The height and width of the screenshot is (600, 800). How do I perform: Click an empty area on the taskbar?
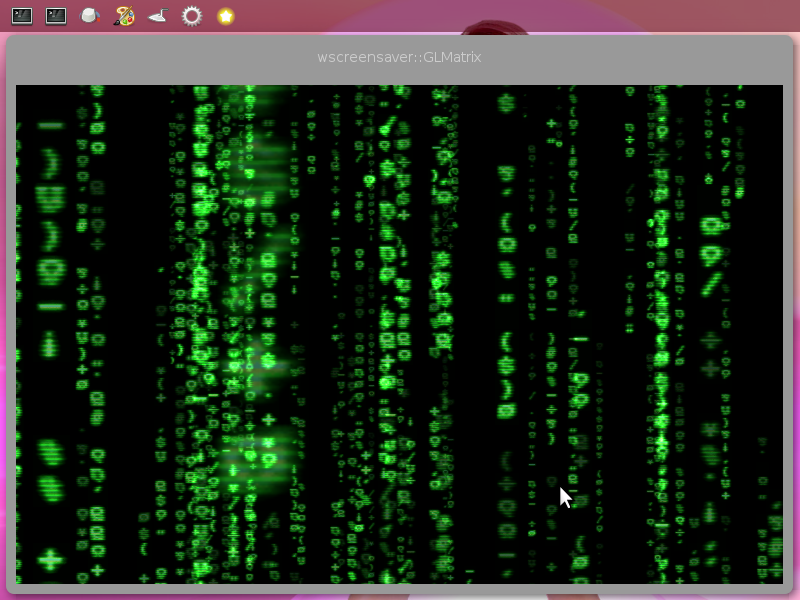point(500,15)
